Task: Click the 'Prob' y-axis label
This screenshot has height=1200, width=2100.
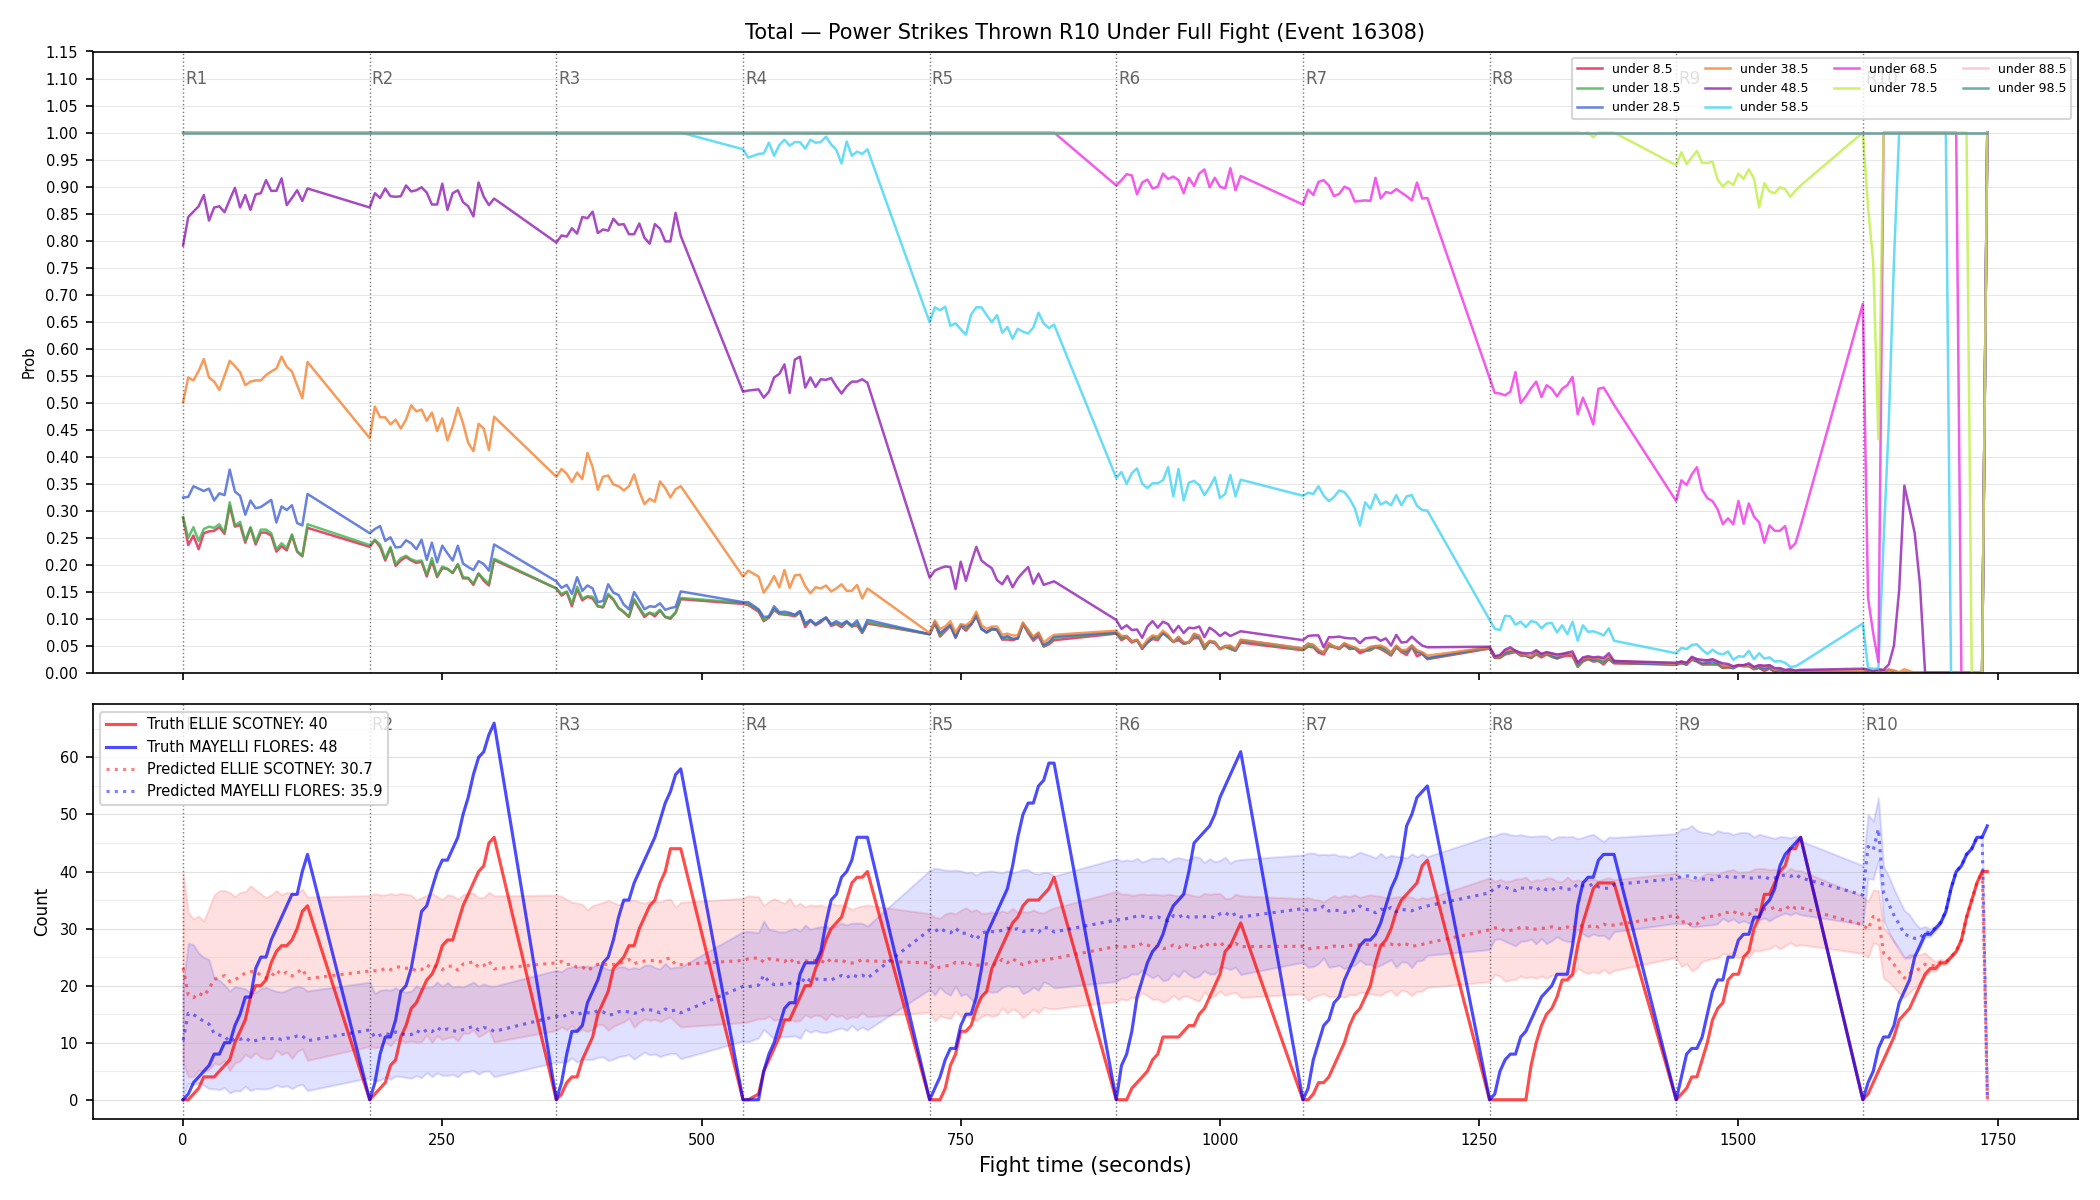Action: tap(29, 363)
